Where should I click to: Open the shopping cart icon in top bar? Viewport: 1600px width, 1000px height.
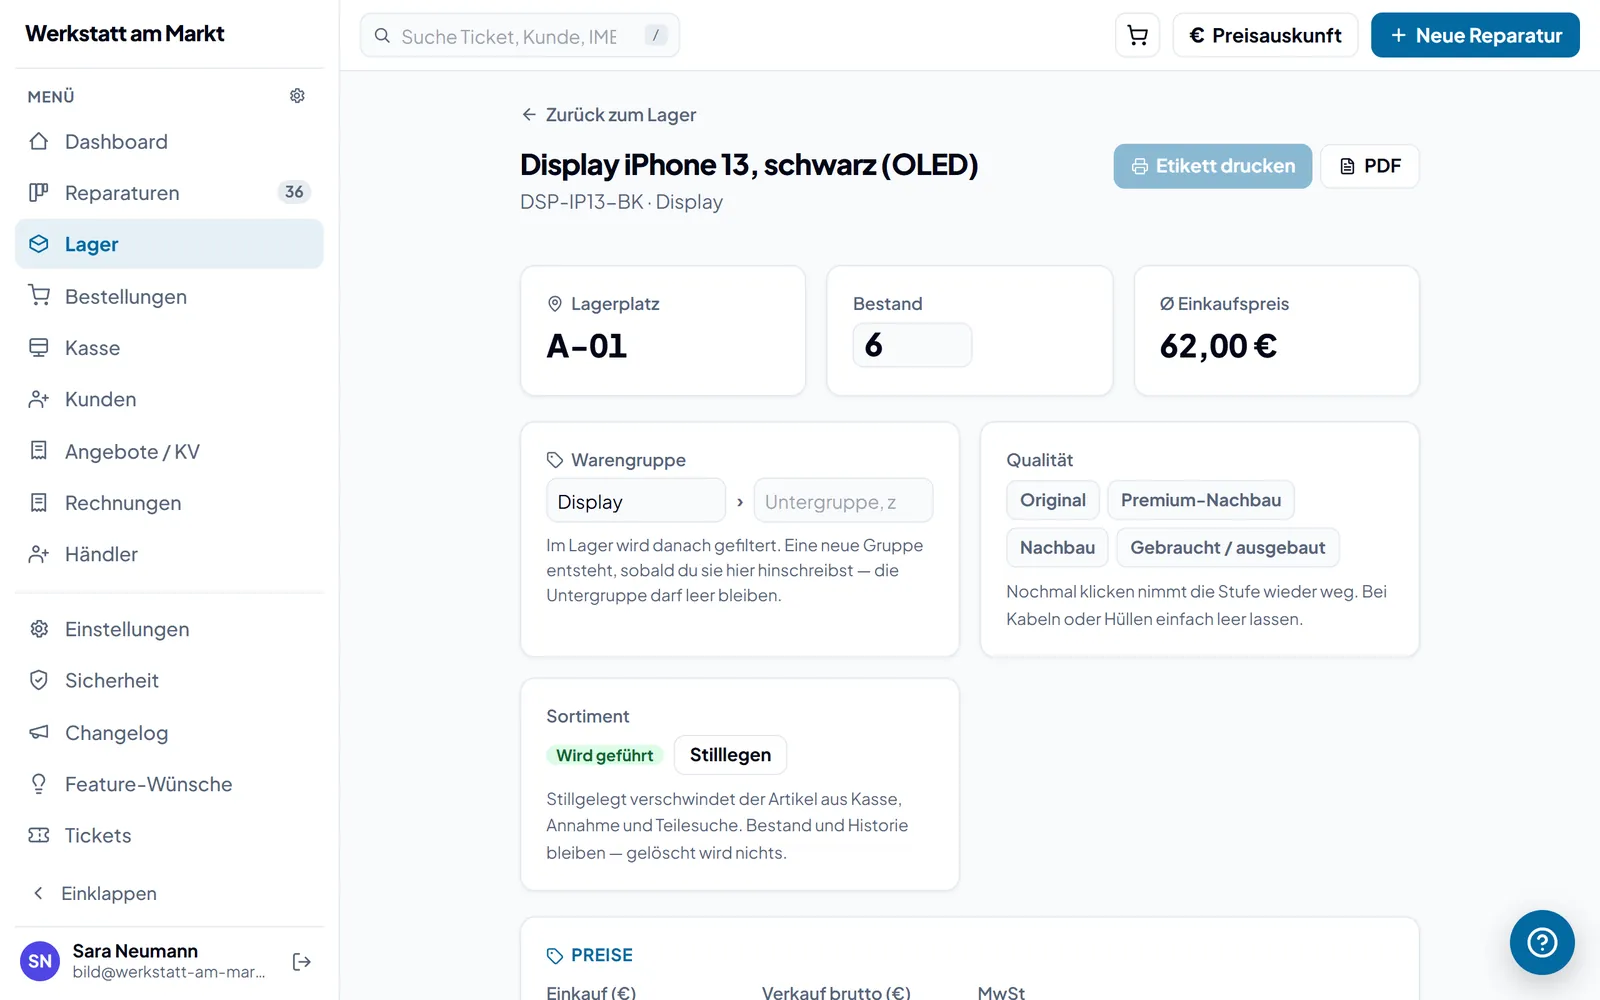coord(1137,36)
